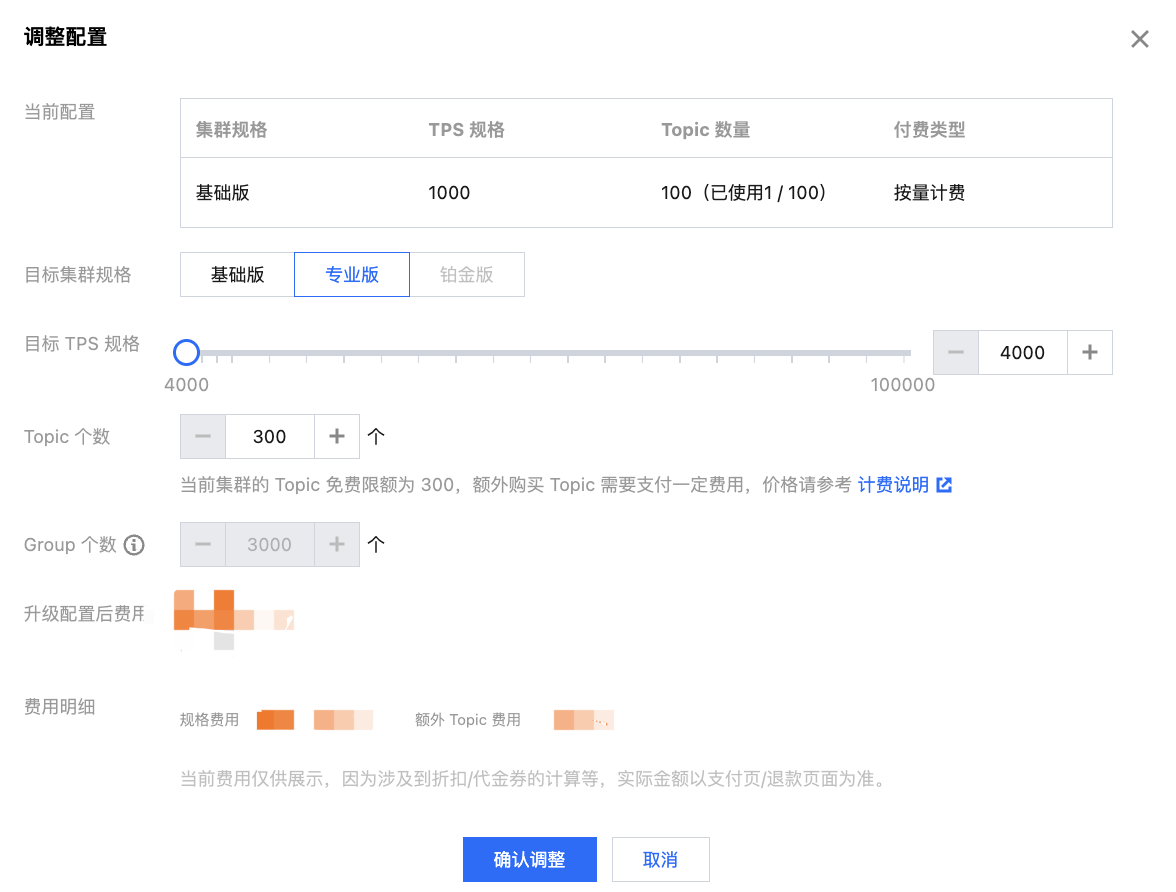Increase target TPS value with plus button
The height and width of the screenshot is (892, 1176).
[1090, 353]
